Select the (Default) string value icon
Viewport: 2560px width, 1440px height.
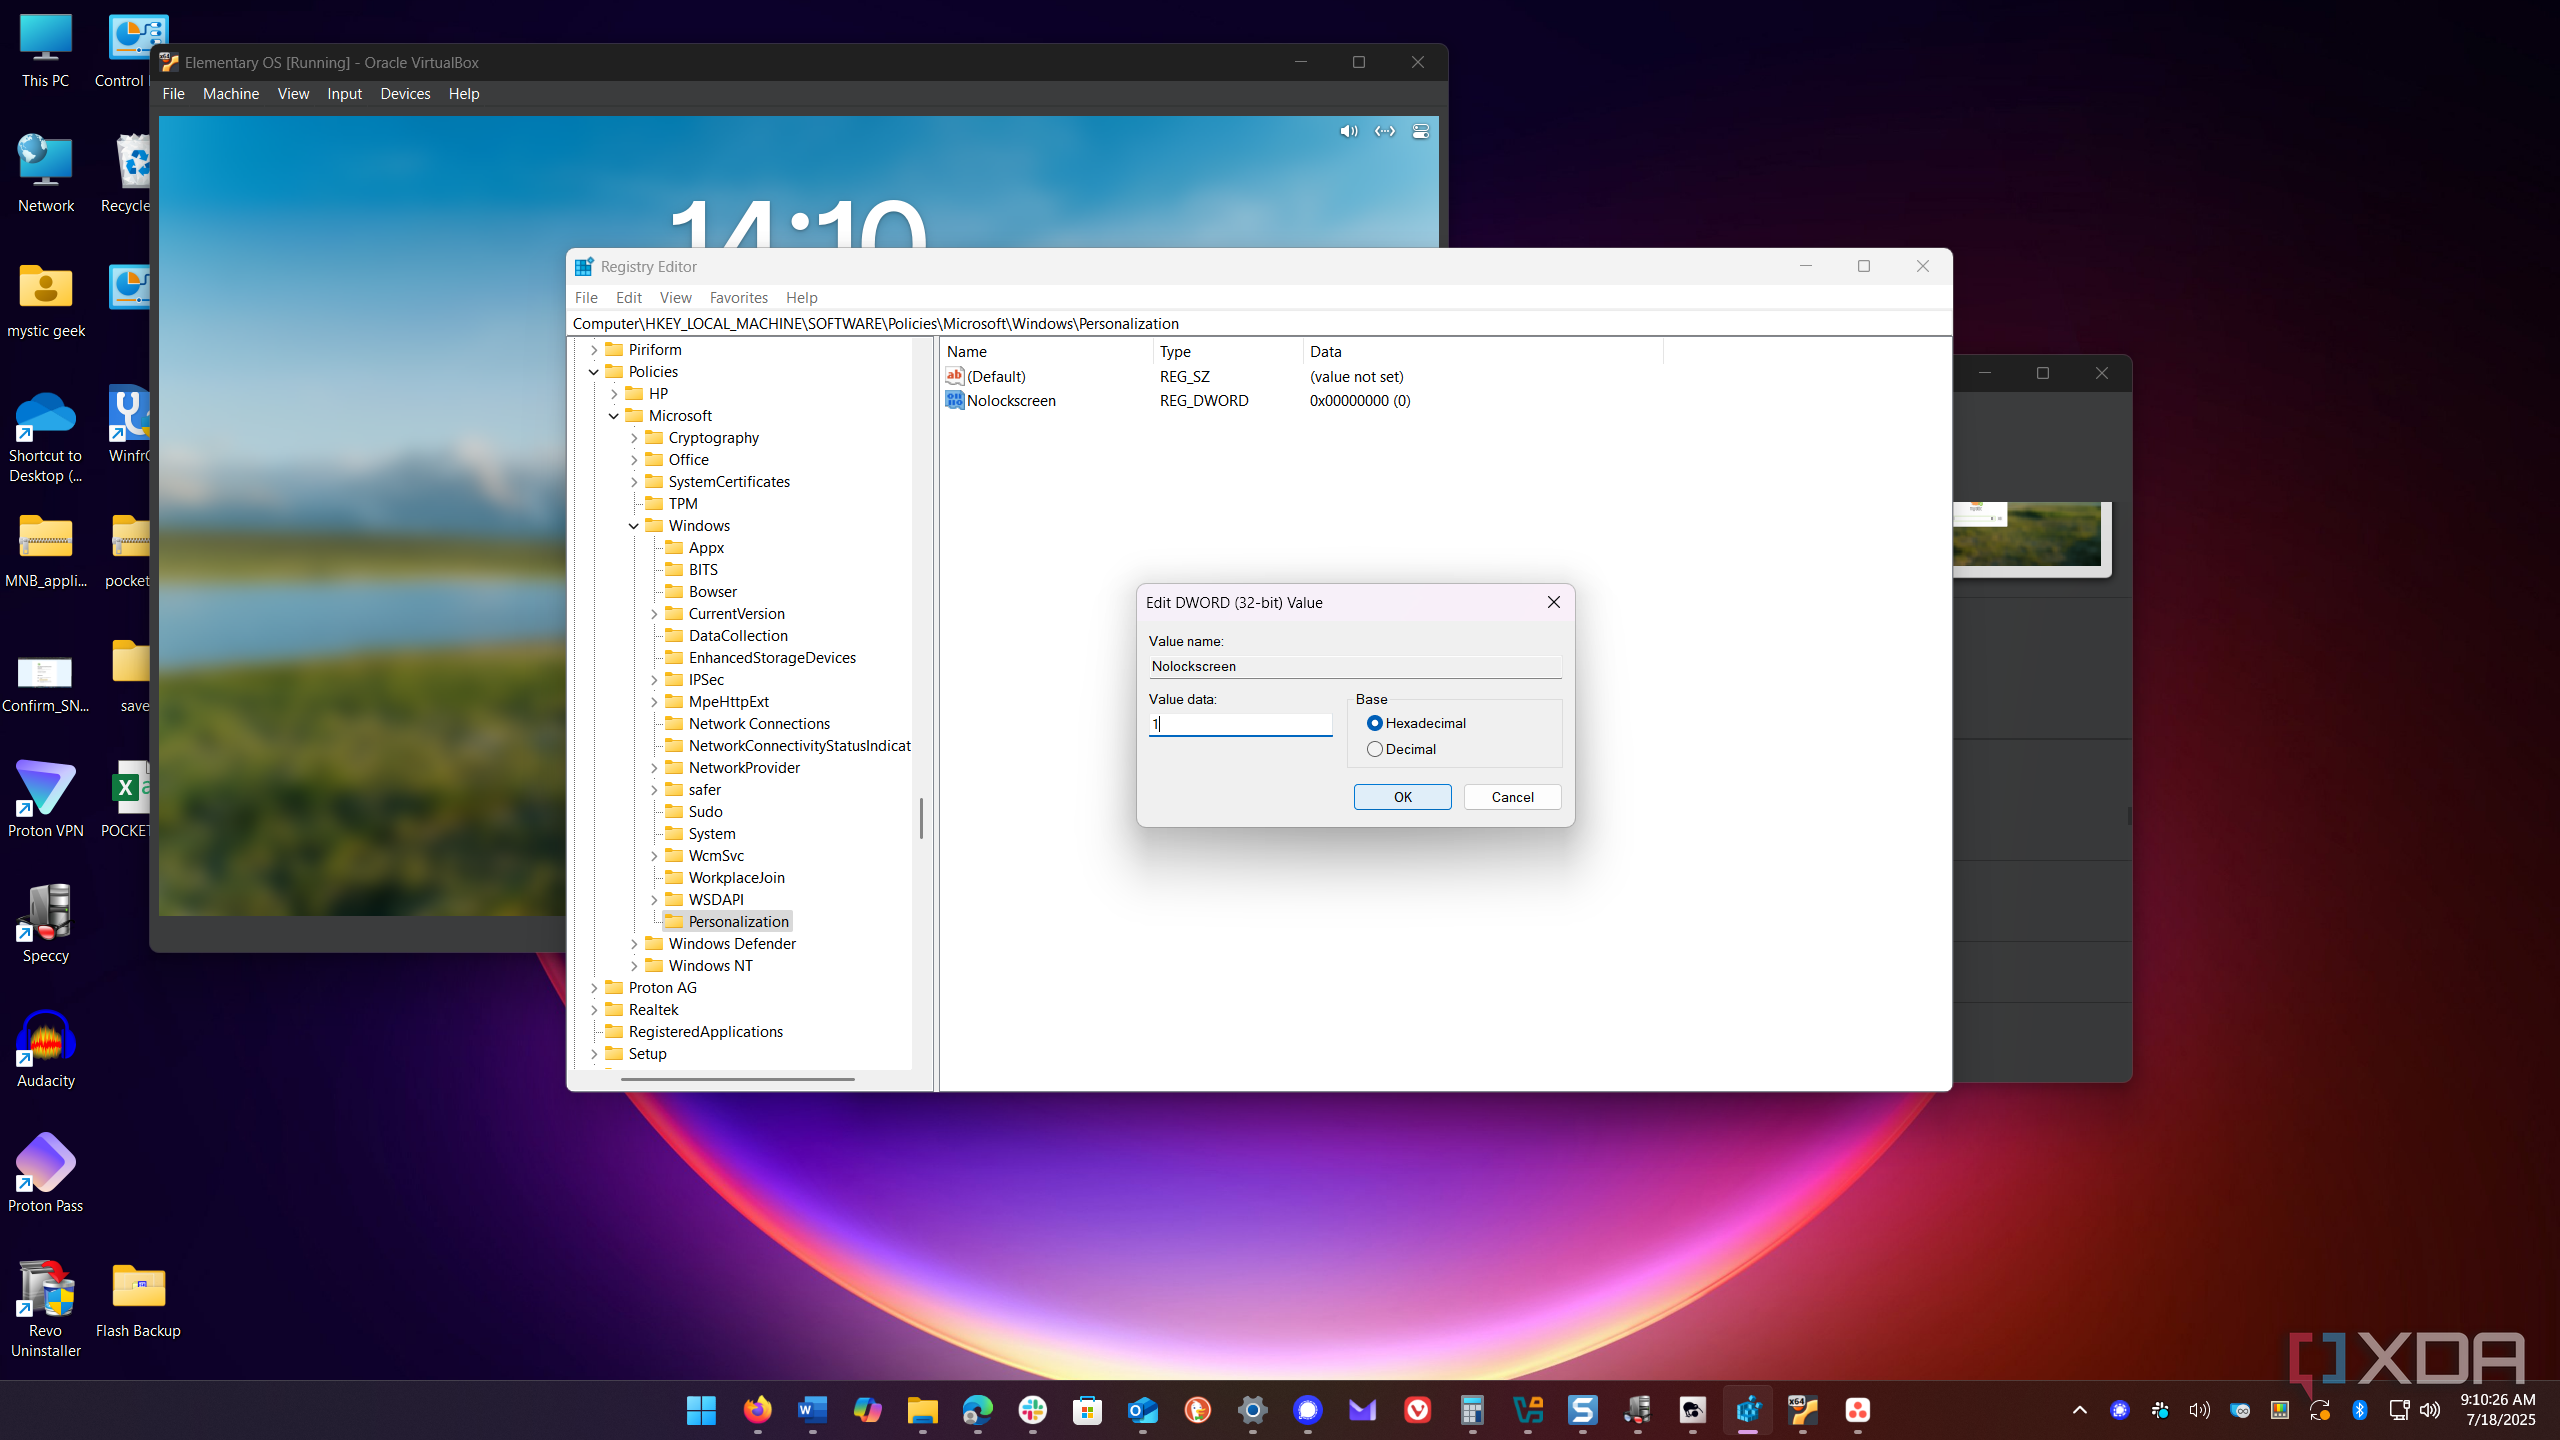click(x=955, y=377)
